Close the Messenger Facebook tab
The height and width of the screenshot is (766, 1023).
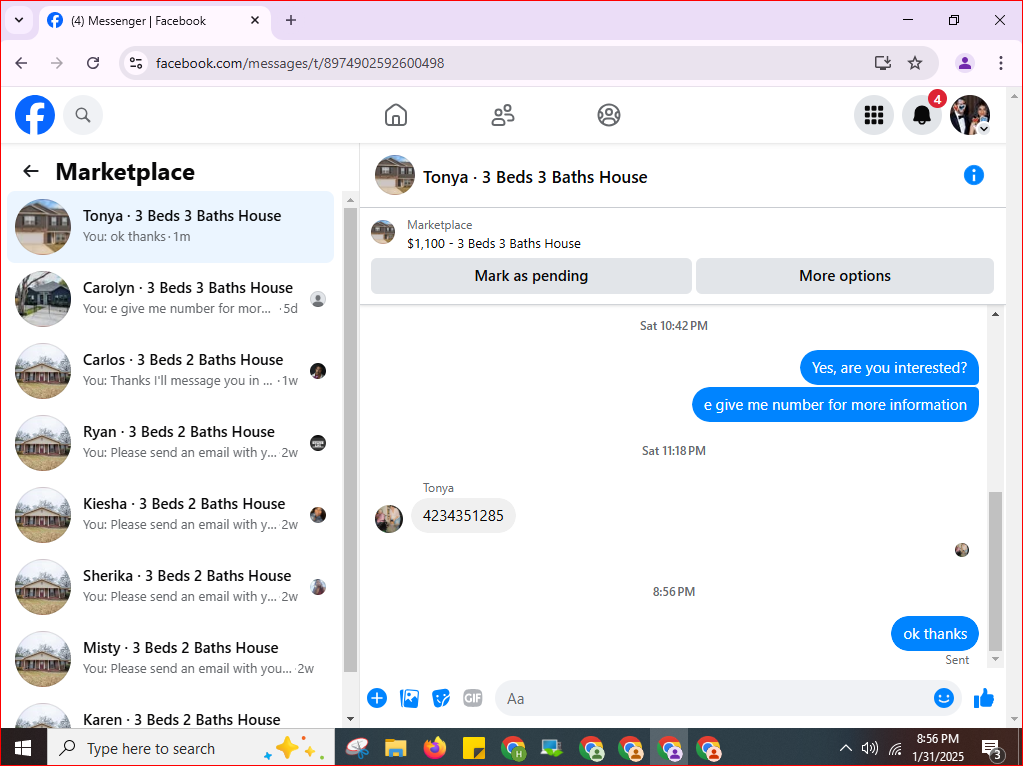(x=255, y=20)
